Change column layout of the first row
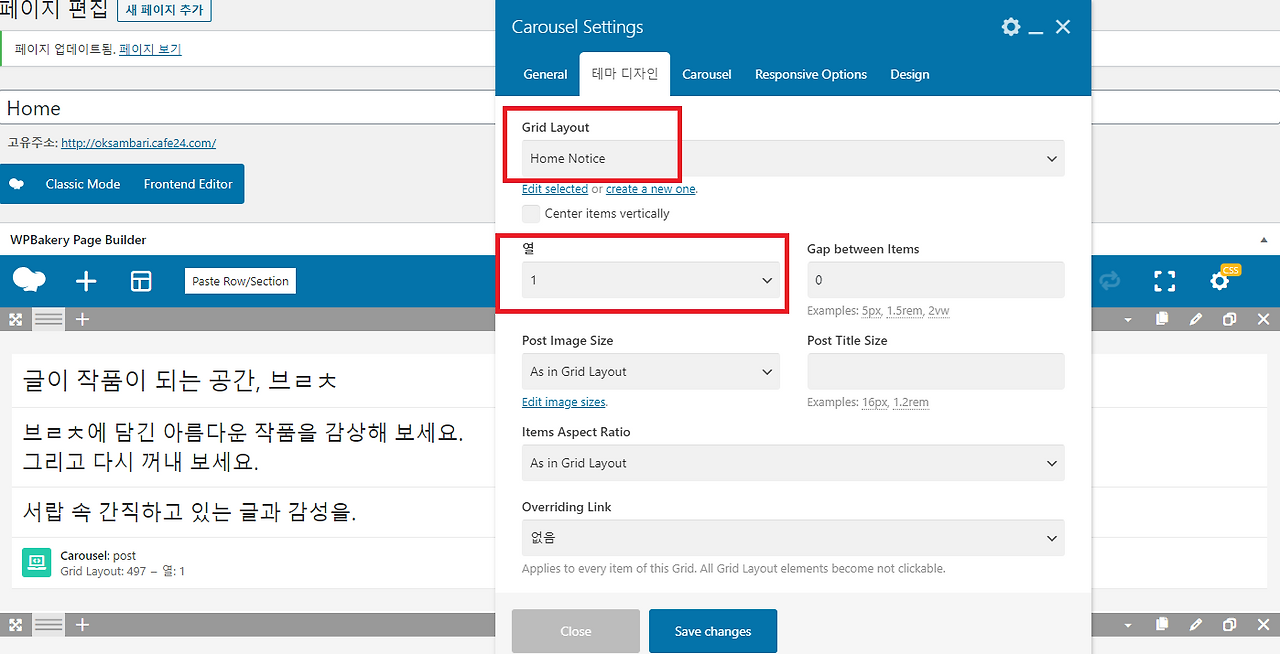The height and width of the screenshot is (654, 1280). pos(49,319)
